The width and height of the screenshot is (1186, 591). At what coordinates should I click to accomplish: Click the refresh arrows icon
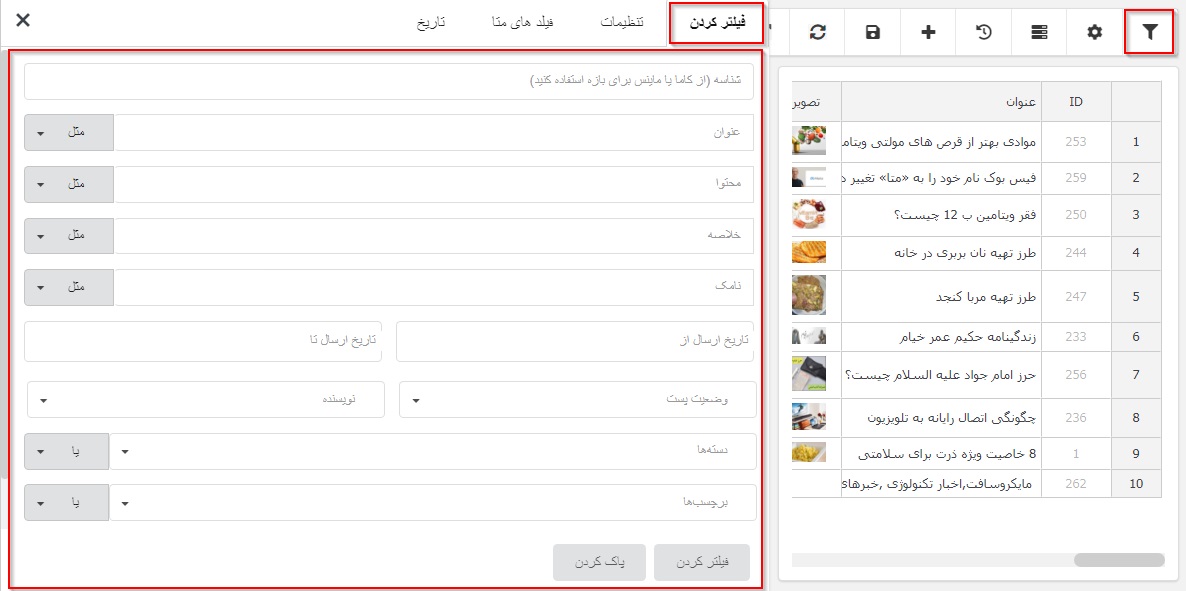[x=818, y=32]
